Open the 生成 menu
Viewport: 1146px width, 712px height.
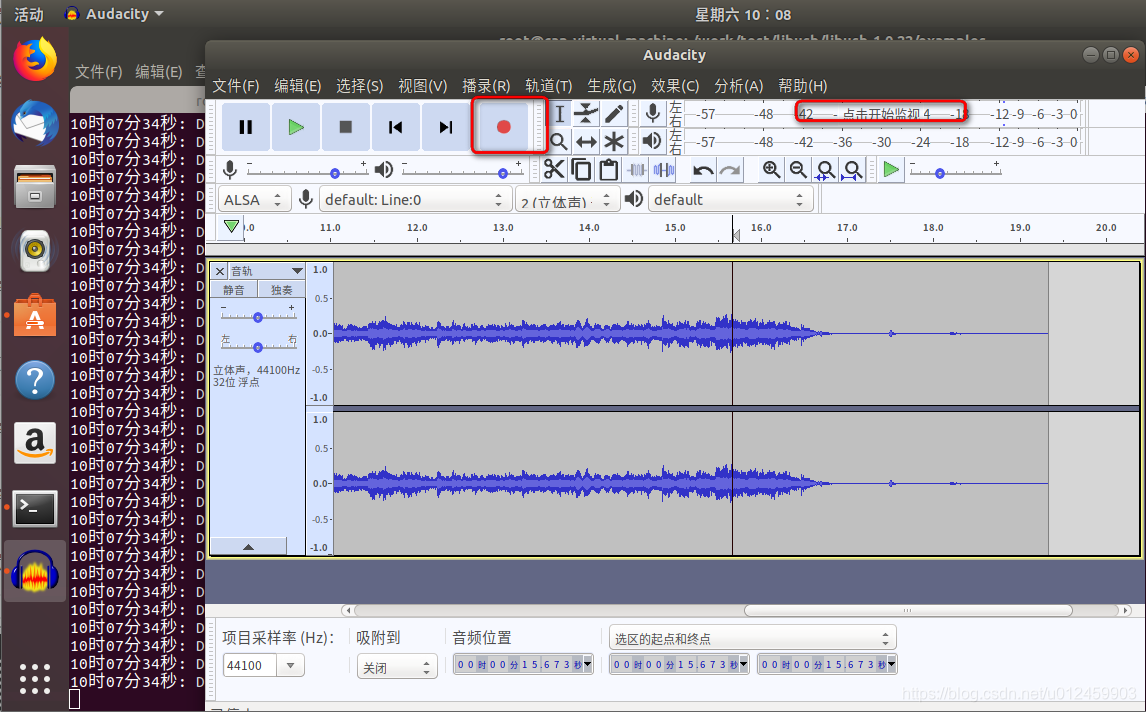pyautogui.click(x=611, y=86)
